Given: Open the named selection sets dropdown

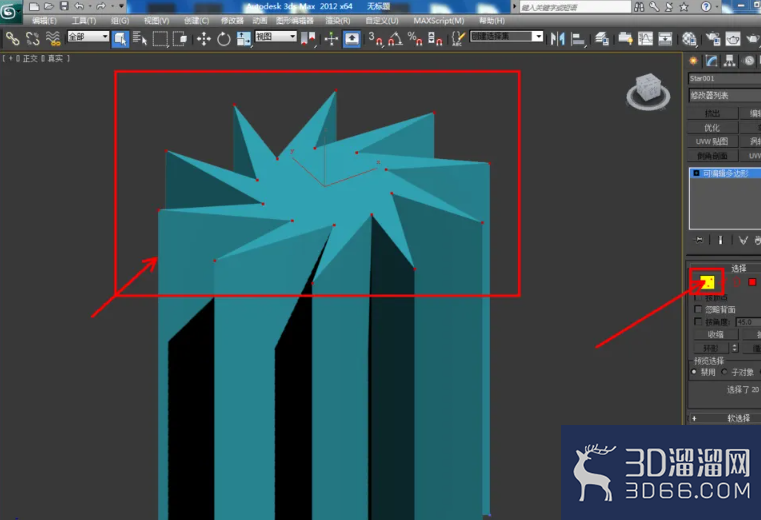Looking at the screenshot, I should click(506, 36).
